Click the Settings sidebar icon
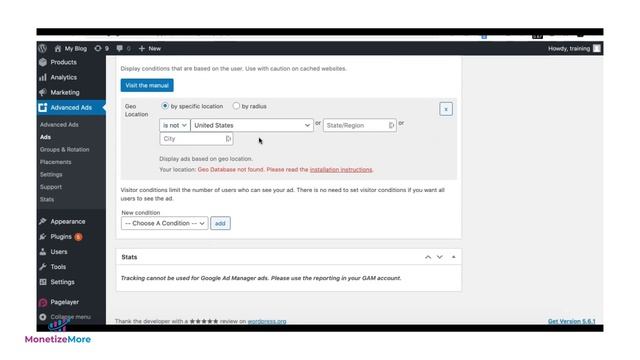 [43, 282]
